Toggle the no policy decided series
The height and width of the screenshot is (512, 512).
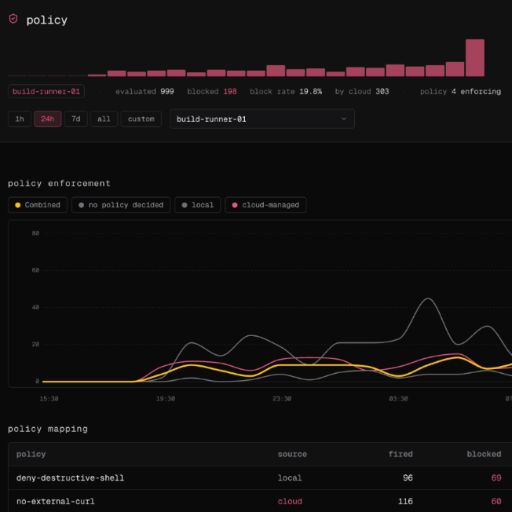[121, 205]
